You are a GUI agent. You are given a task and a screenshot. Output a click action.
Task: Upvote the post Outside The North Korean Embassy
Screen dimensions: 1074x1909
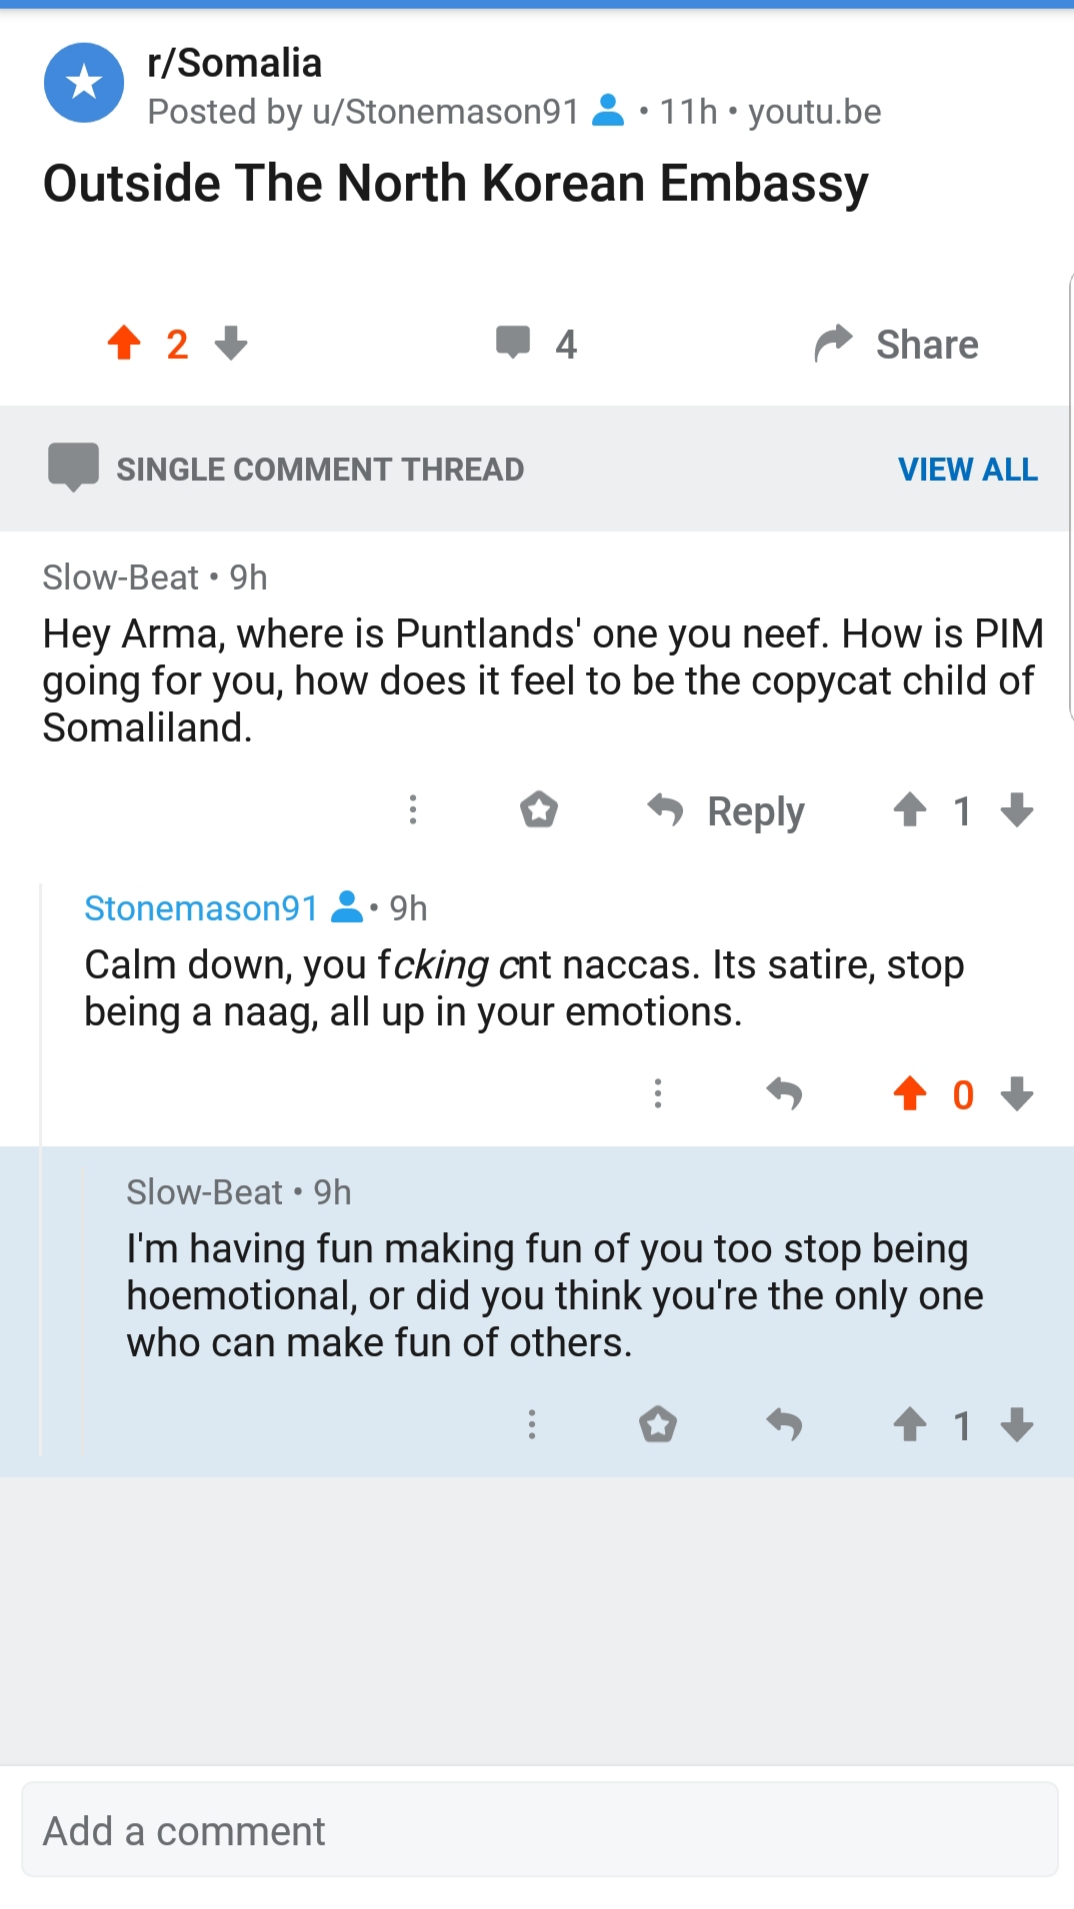click(x=124, y=343)
